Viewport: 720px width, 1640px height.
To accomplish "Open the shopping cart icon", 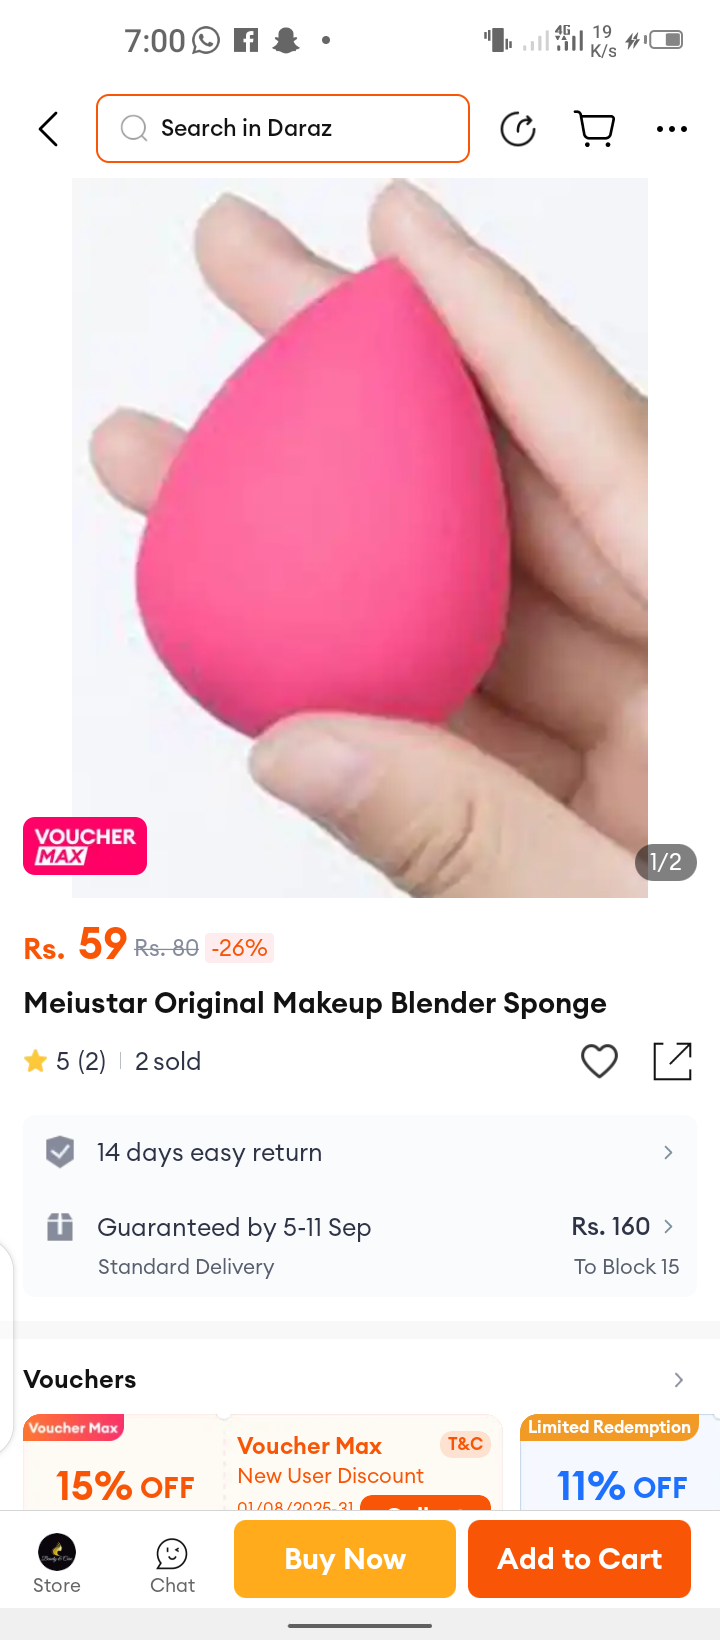I will tap(595, 129).
